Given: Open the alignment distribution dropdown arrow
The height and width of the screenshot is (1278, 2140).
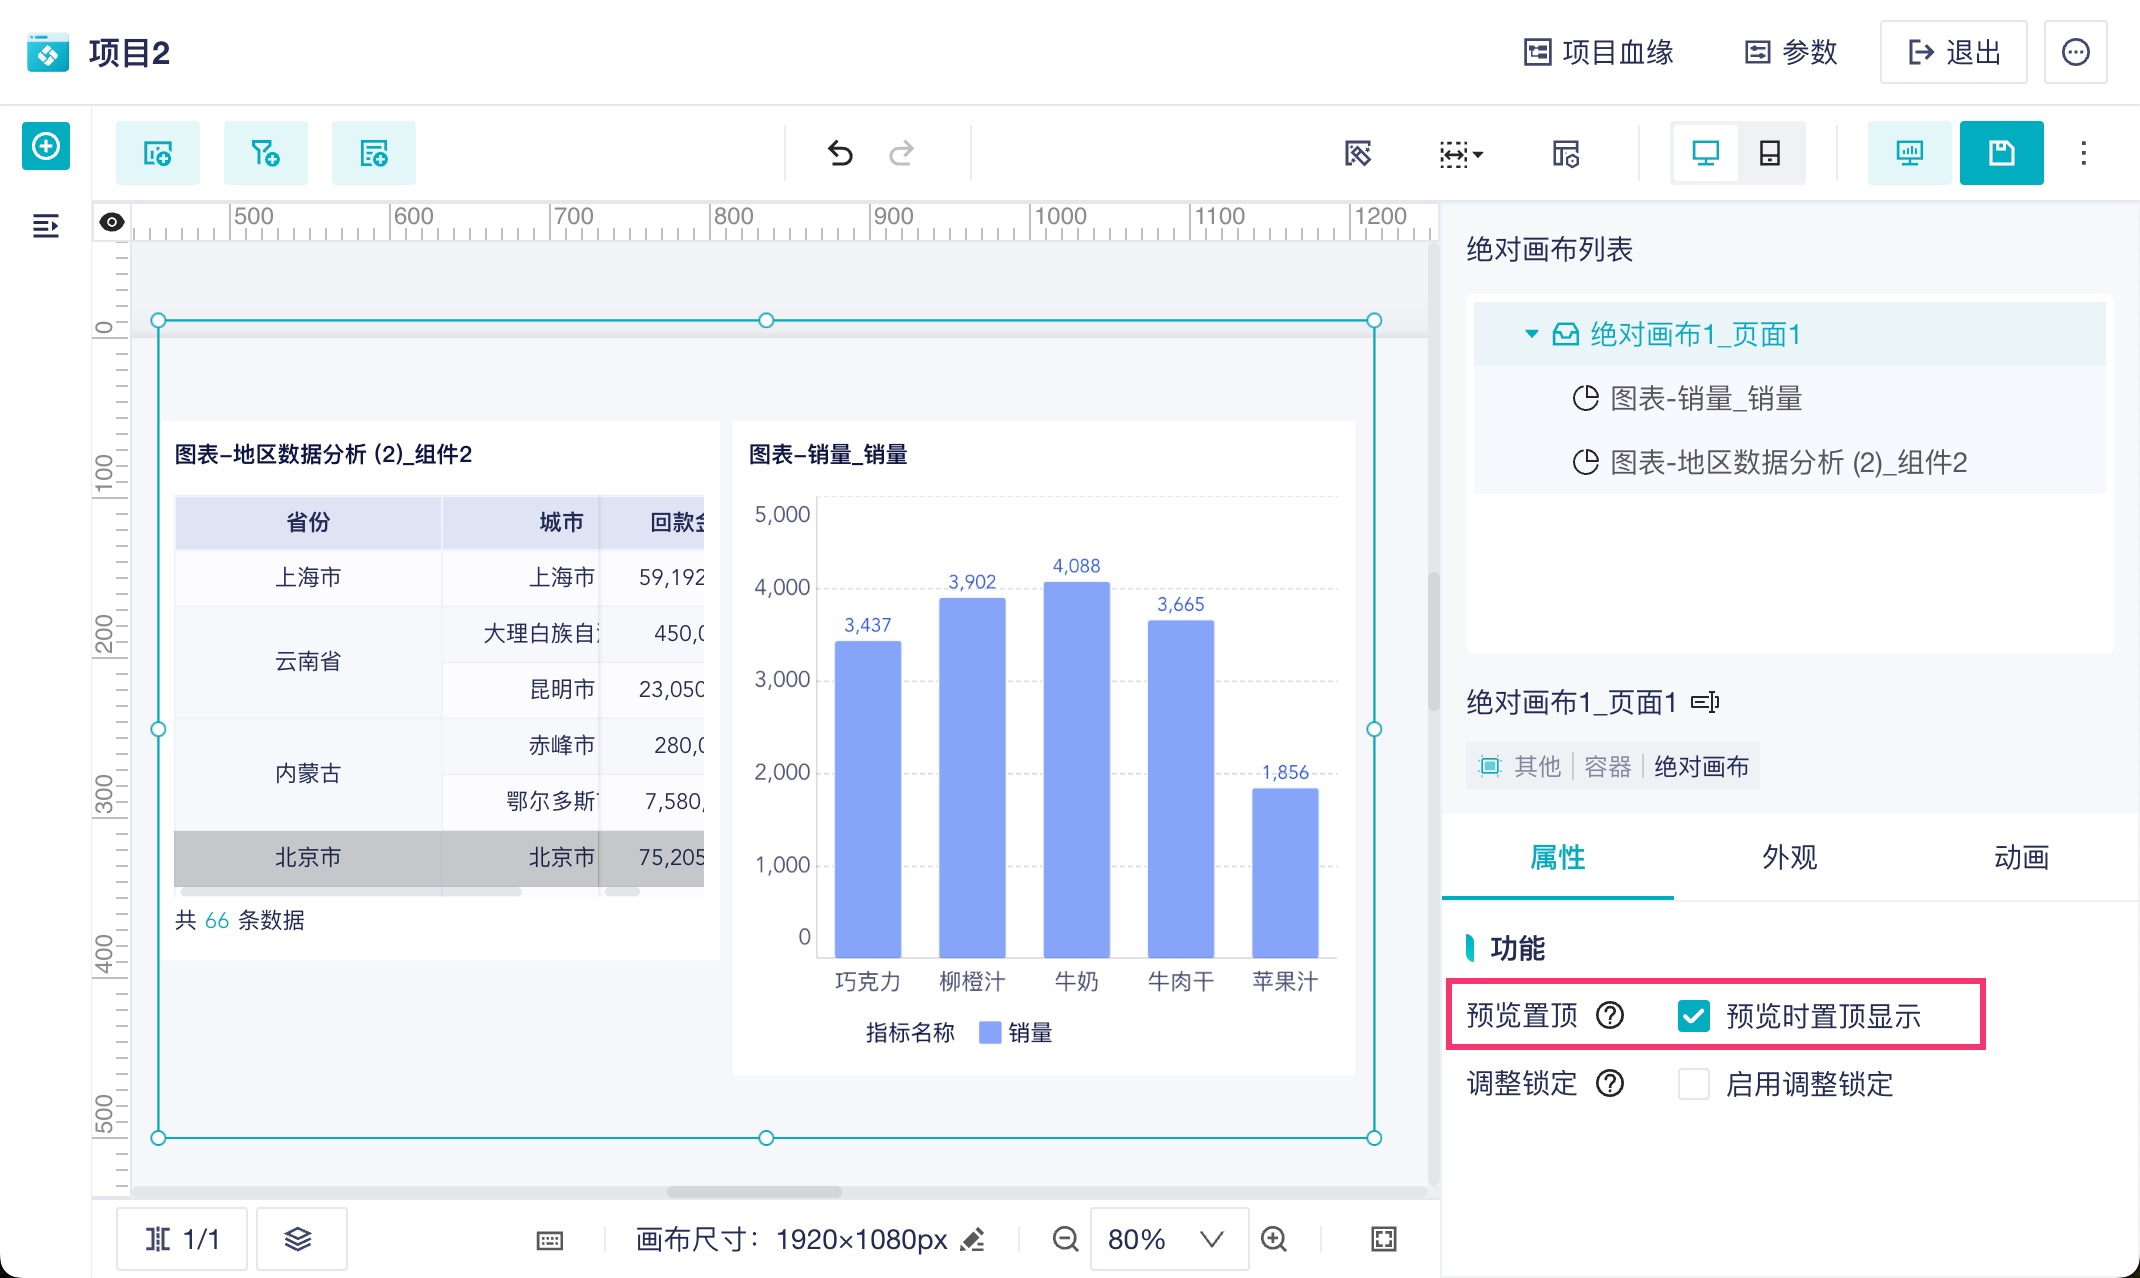Looking at the screenshot, I should [x=1479, y=154].
